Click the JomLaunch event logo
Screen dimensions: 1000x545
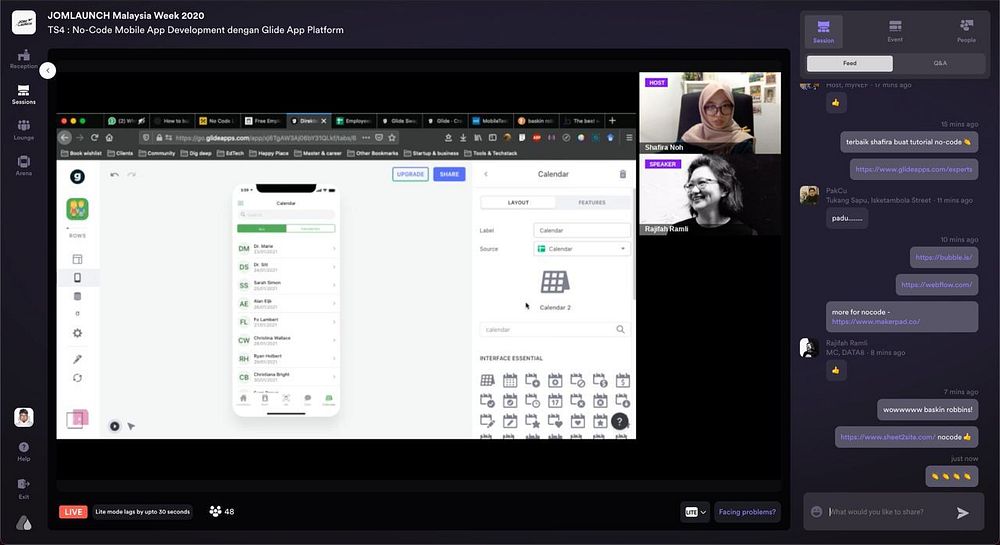[24, 22]
